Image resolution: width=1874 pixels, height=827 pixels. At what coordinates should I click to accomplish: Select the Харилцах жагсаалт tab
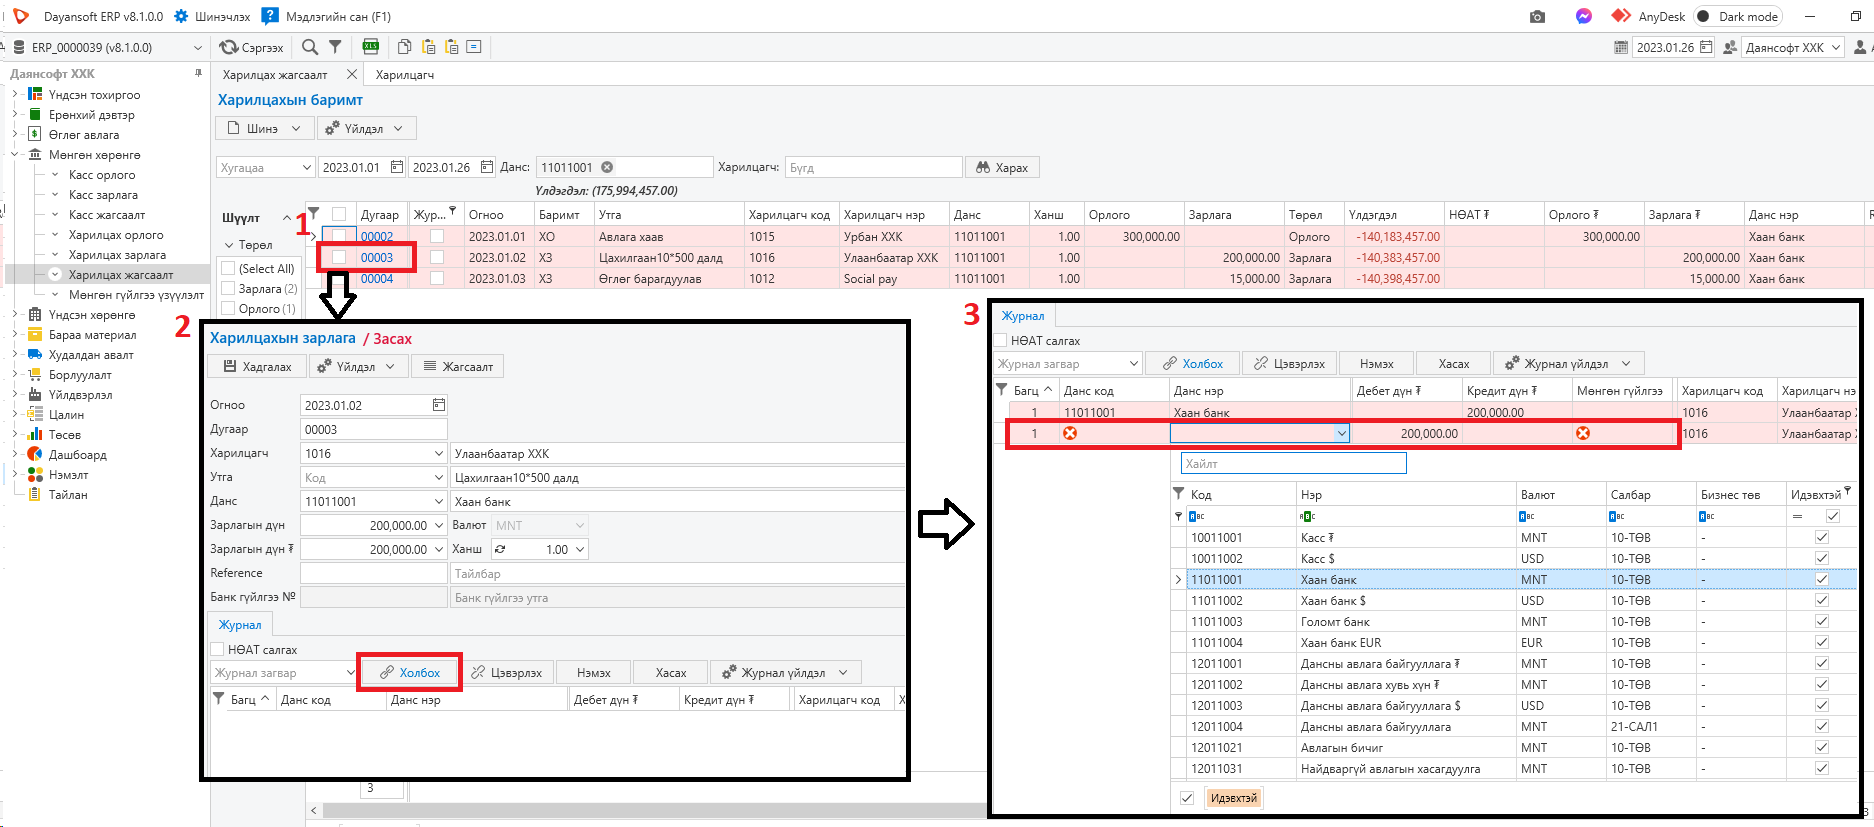click(275, 75)
